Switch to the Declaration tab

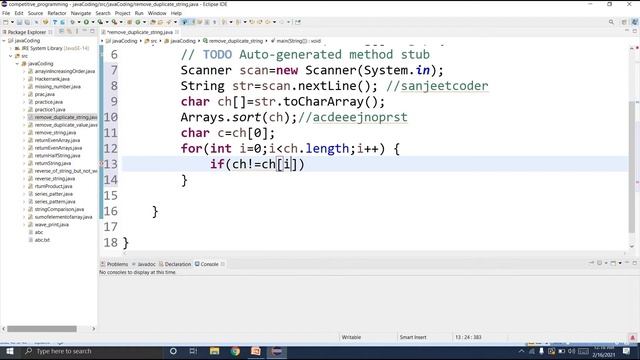175,264
